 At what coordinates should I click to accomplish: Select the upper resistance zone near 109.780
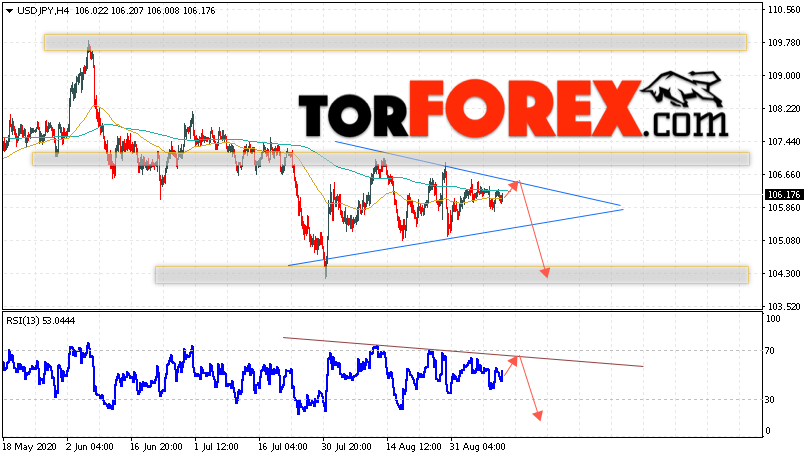point(395,42)
